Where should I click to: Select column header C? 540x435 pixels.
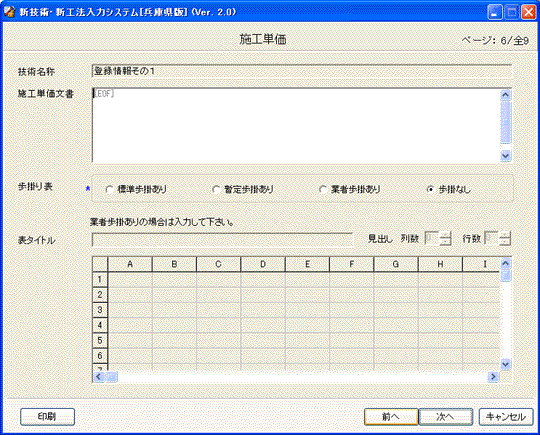click(x=218, y=264)
